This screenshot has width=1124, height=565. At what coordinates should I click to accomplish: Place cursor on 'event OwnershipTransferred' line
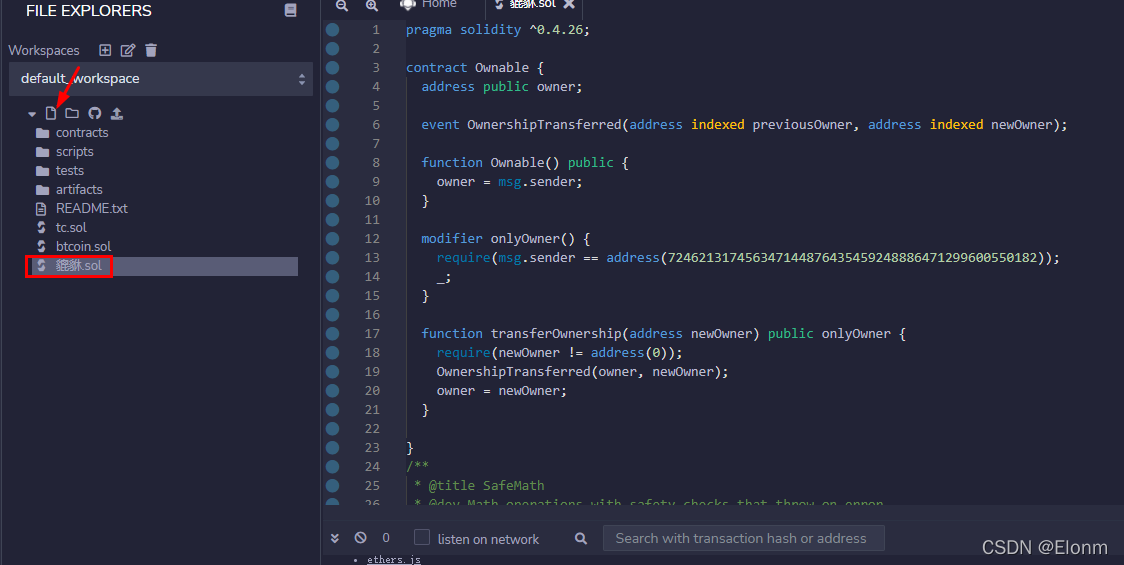pos(744,125)
